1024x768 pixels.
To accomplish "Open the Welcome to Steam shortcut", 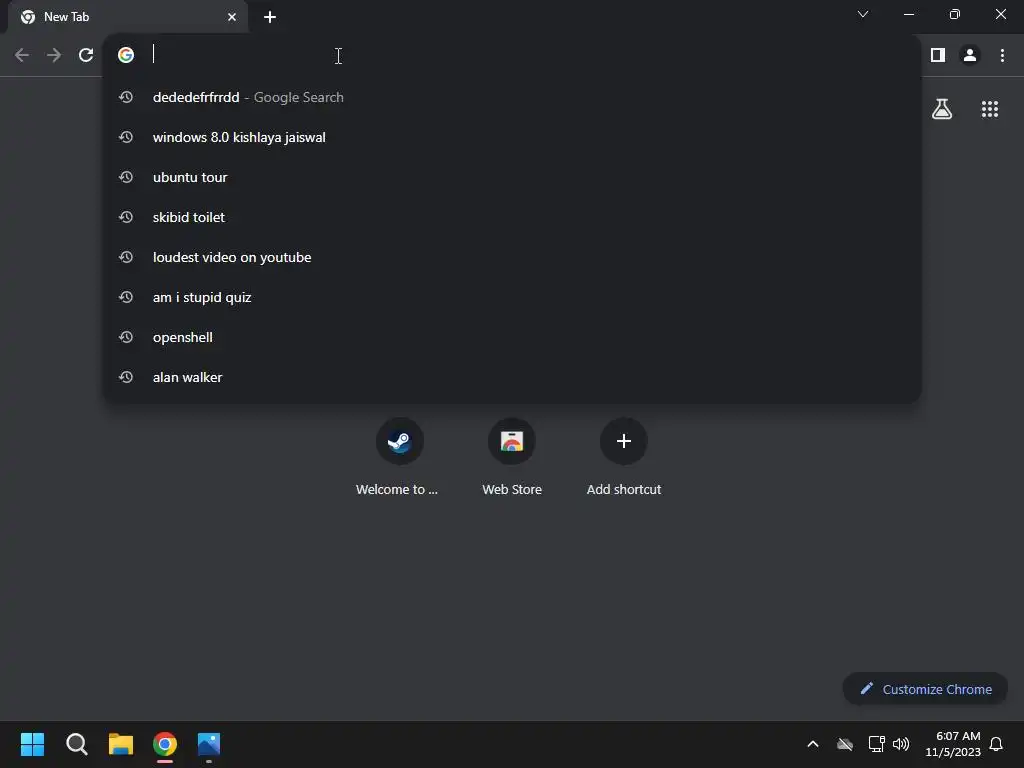I will coord(399,457).
